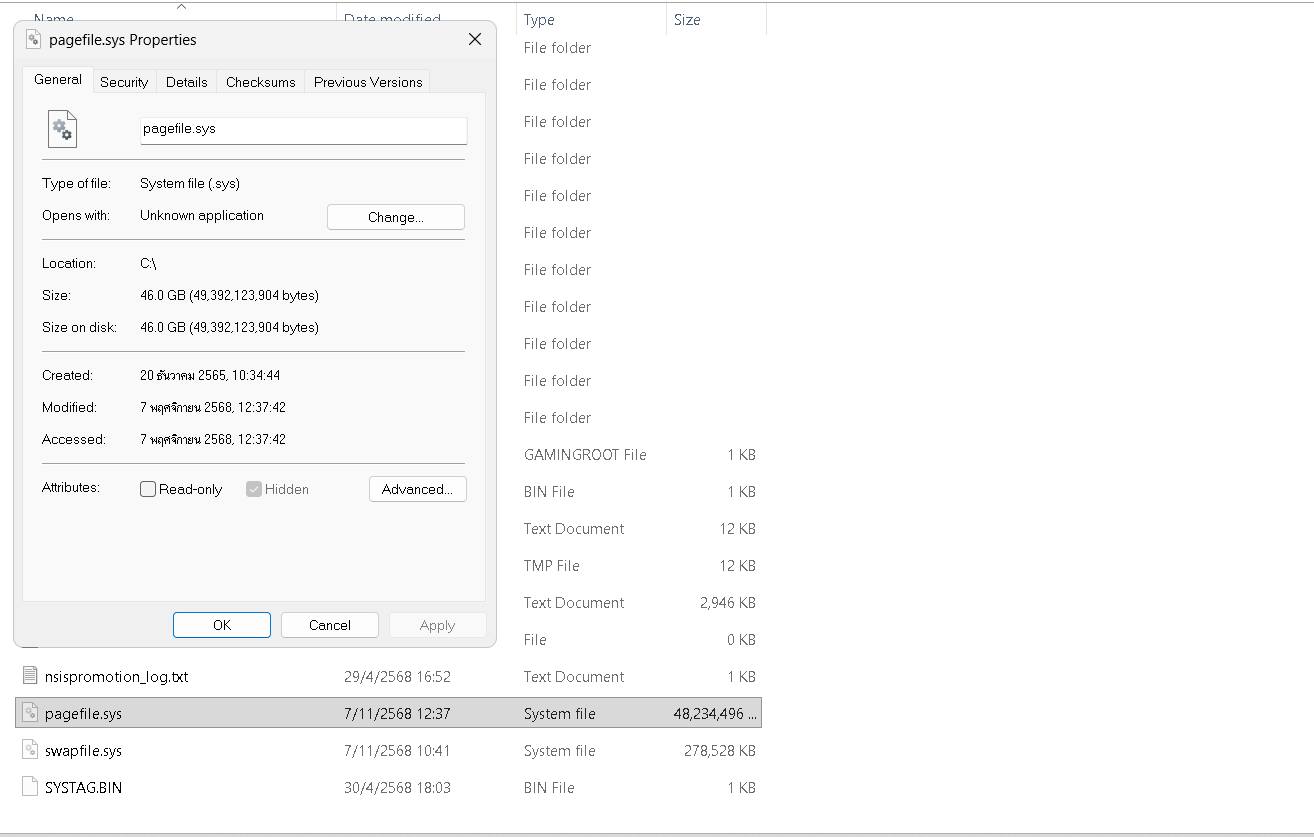
Task: Switch to Previous Versions tab
Action: (368, 82)
